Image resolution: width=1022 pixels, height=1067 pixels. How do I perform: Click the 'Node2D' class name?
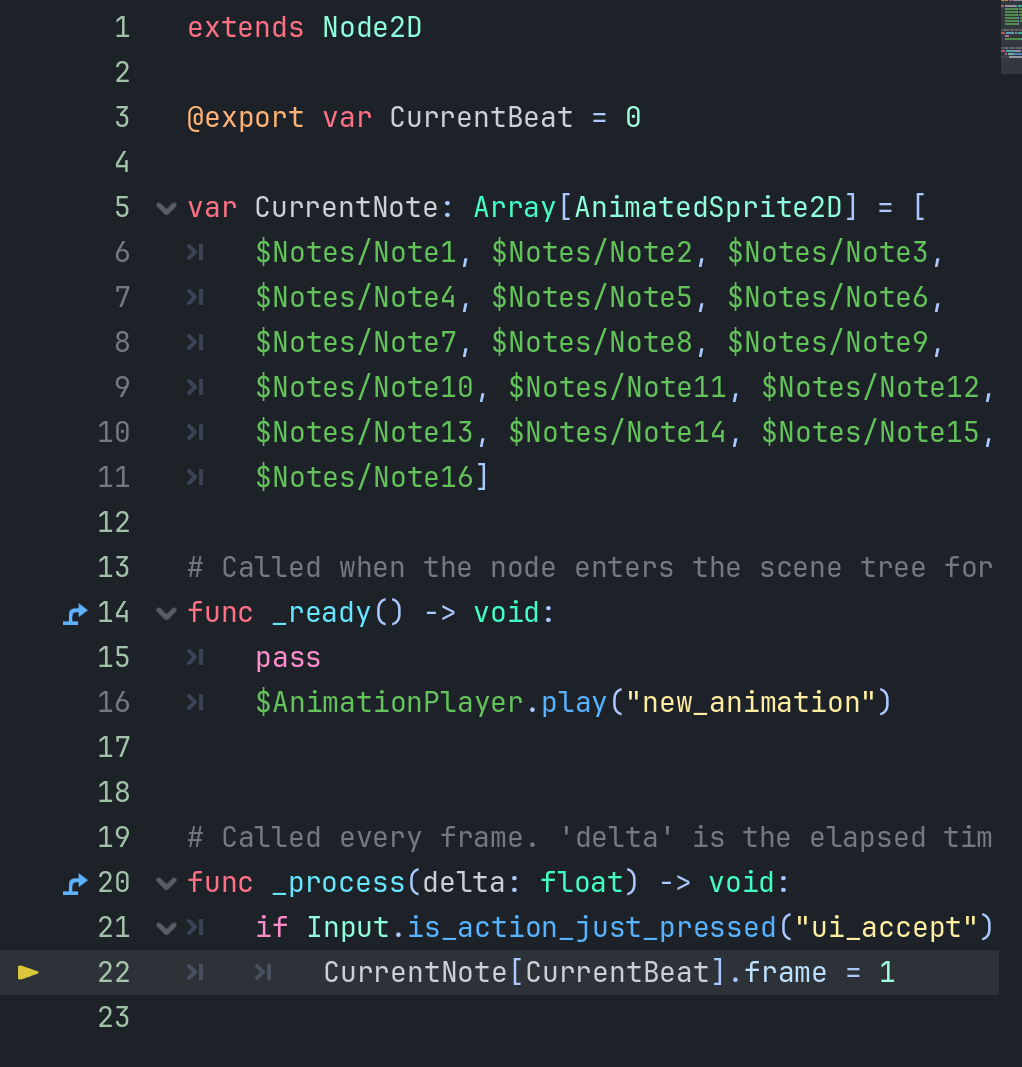[372, 28]
